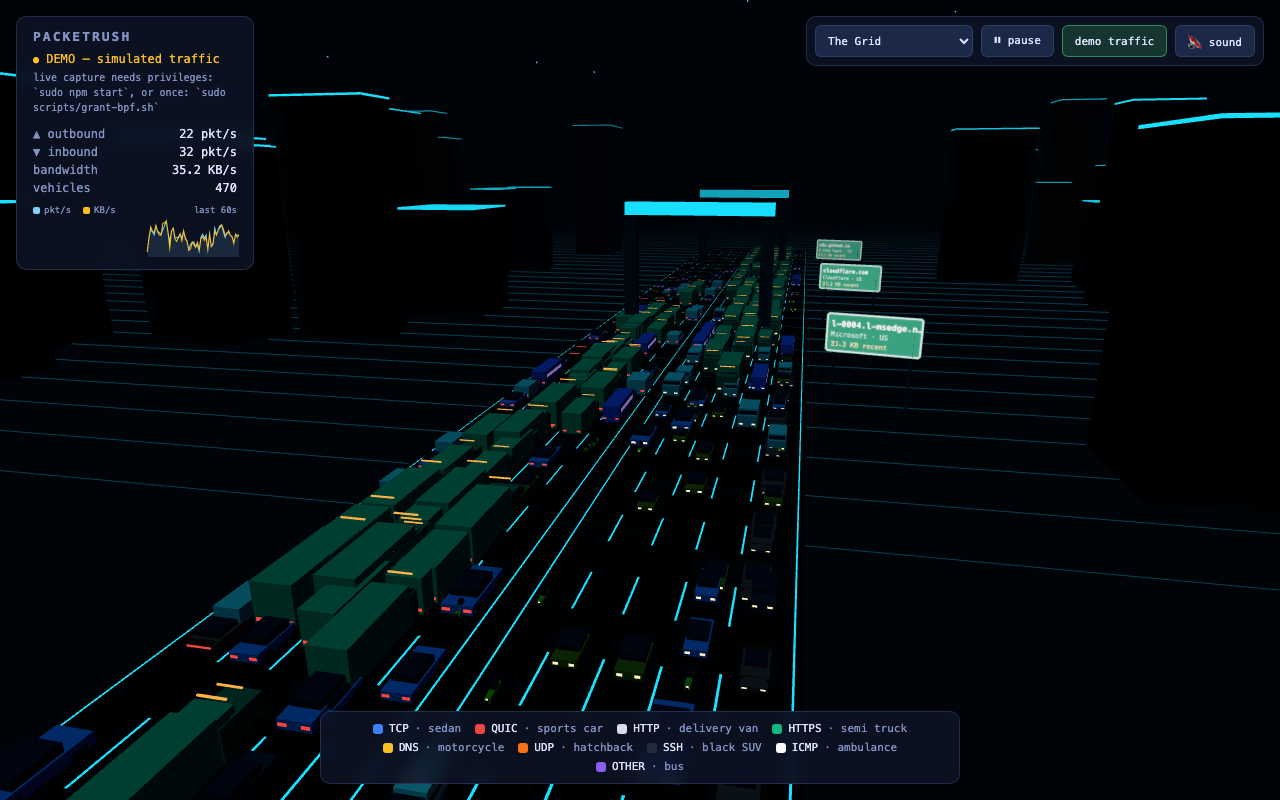The image size is (1280, 800).
Task: Click the 'semi truck' legend label
Action: click(874, 729)
